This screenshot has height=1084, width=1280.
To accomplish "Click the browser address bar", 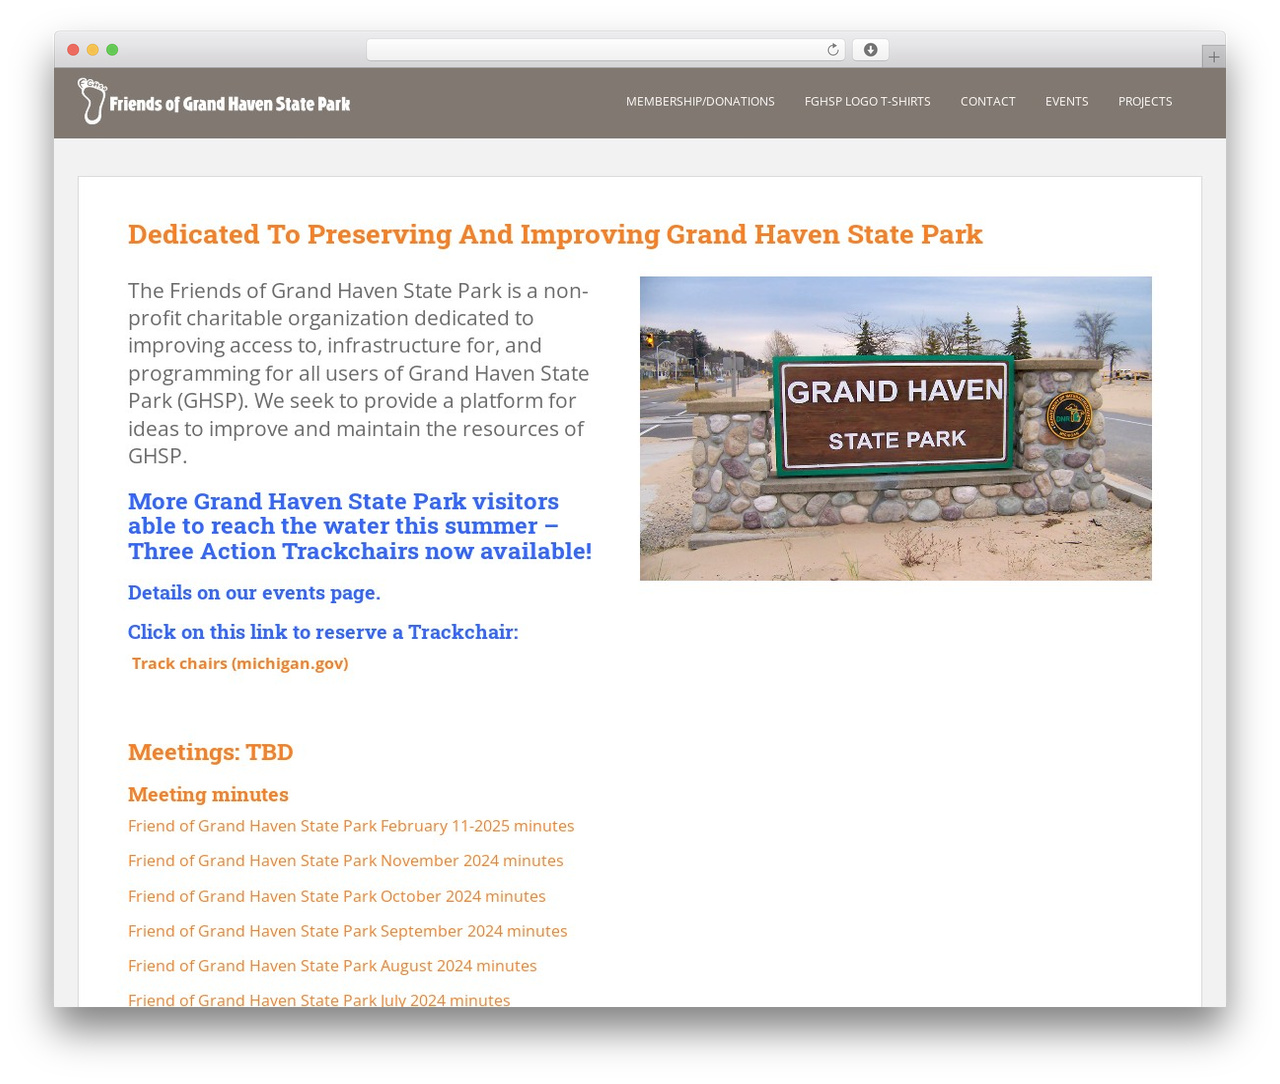I will (605, 50).
